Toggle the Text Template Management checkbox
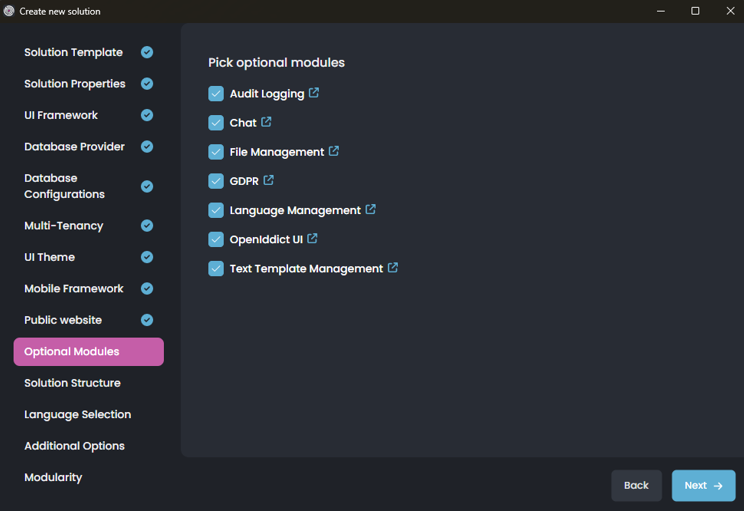744x511 pixels. point(216,269)
